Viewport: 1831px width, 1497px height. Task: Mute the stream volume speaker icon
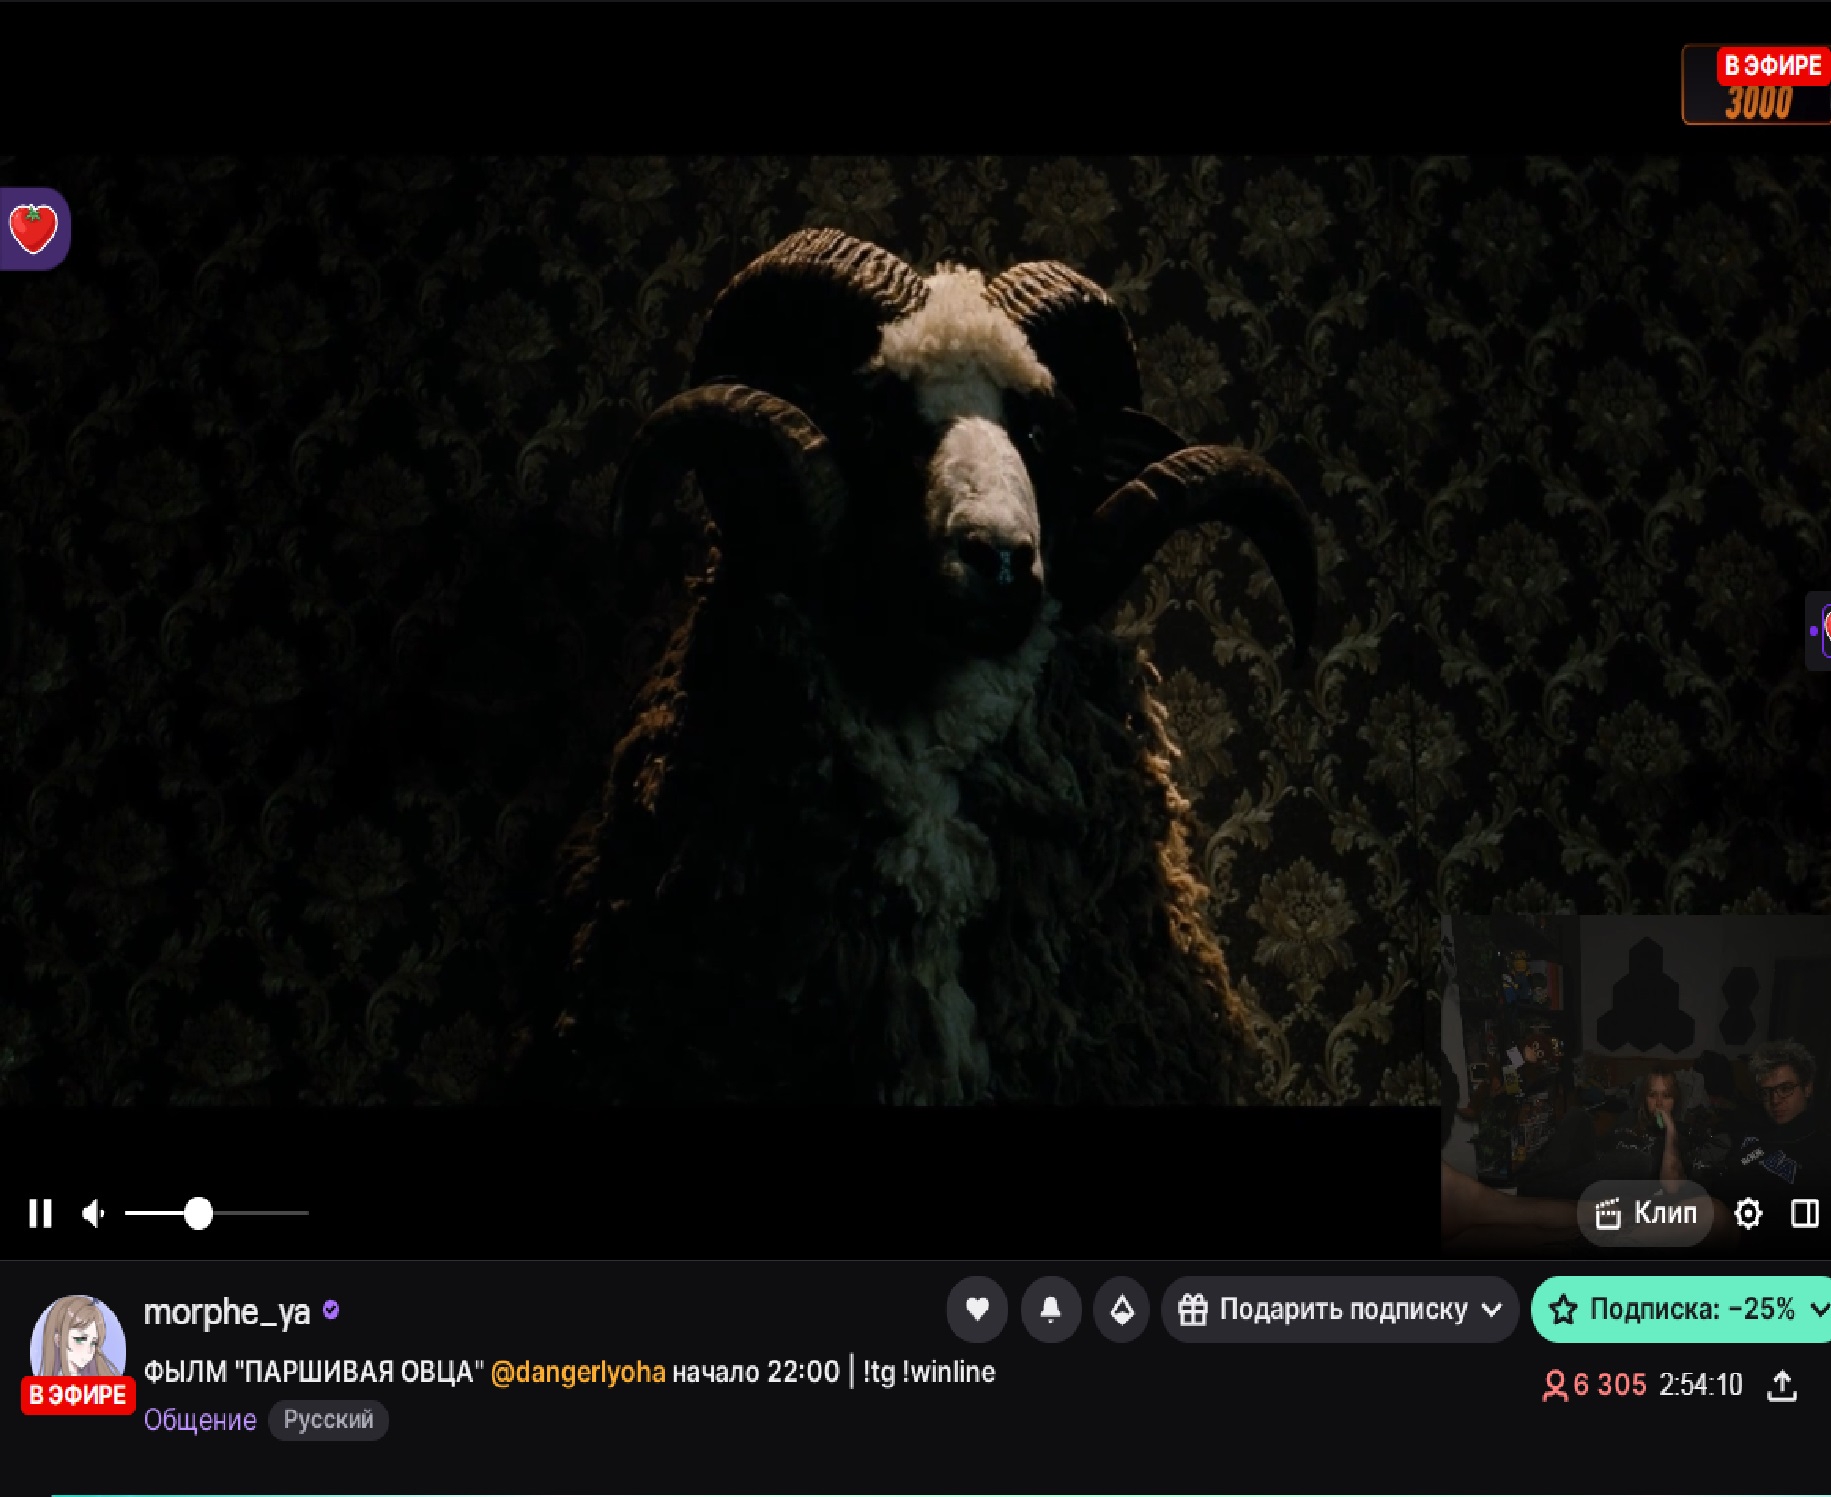click(x=93, y=1213)
